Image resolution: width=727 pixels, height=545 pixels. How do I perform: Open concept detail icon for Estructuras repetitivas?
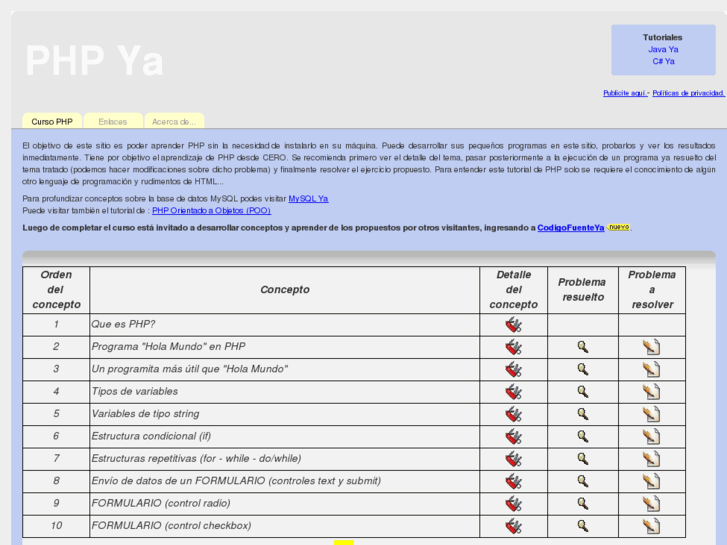[513, 459]
